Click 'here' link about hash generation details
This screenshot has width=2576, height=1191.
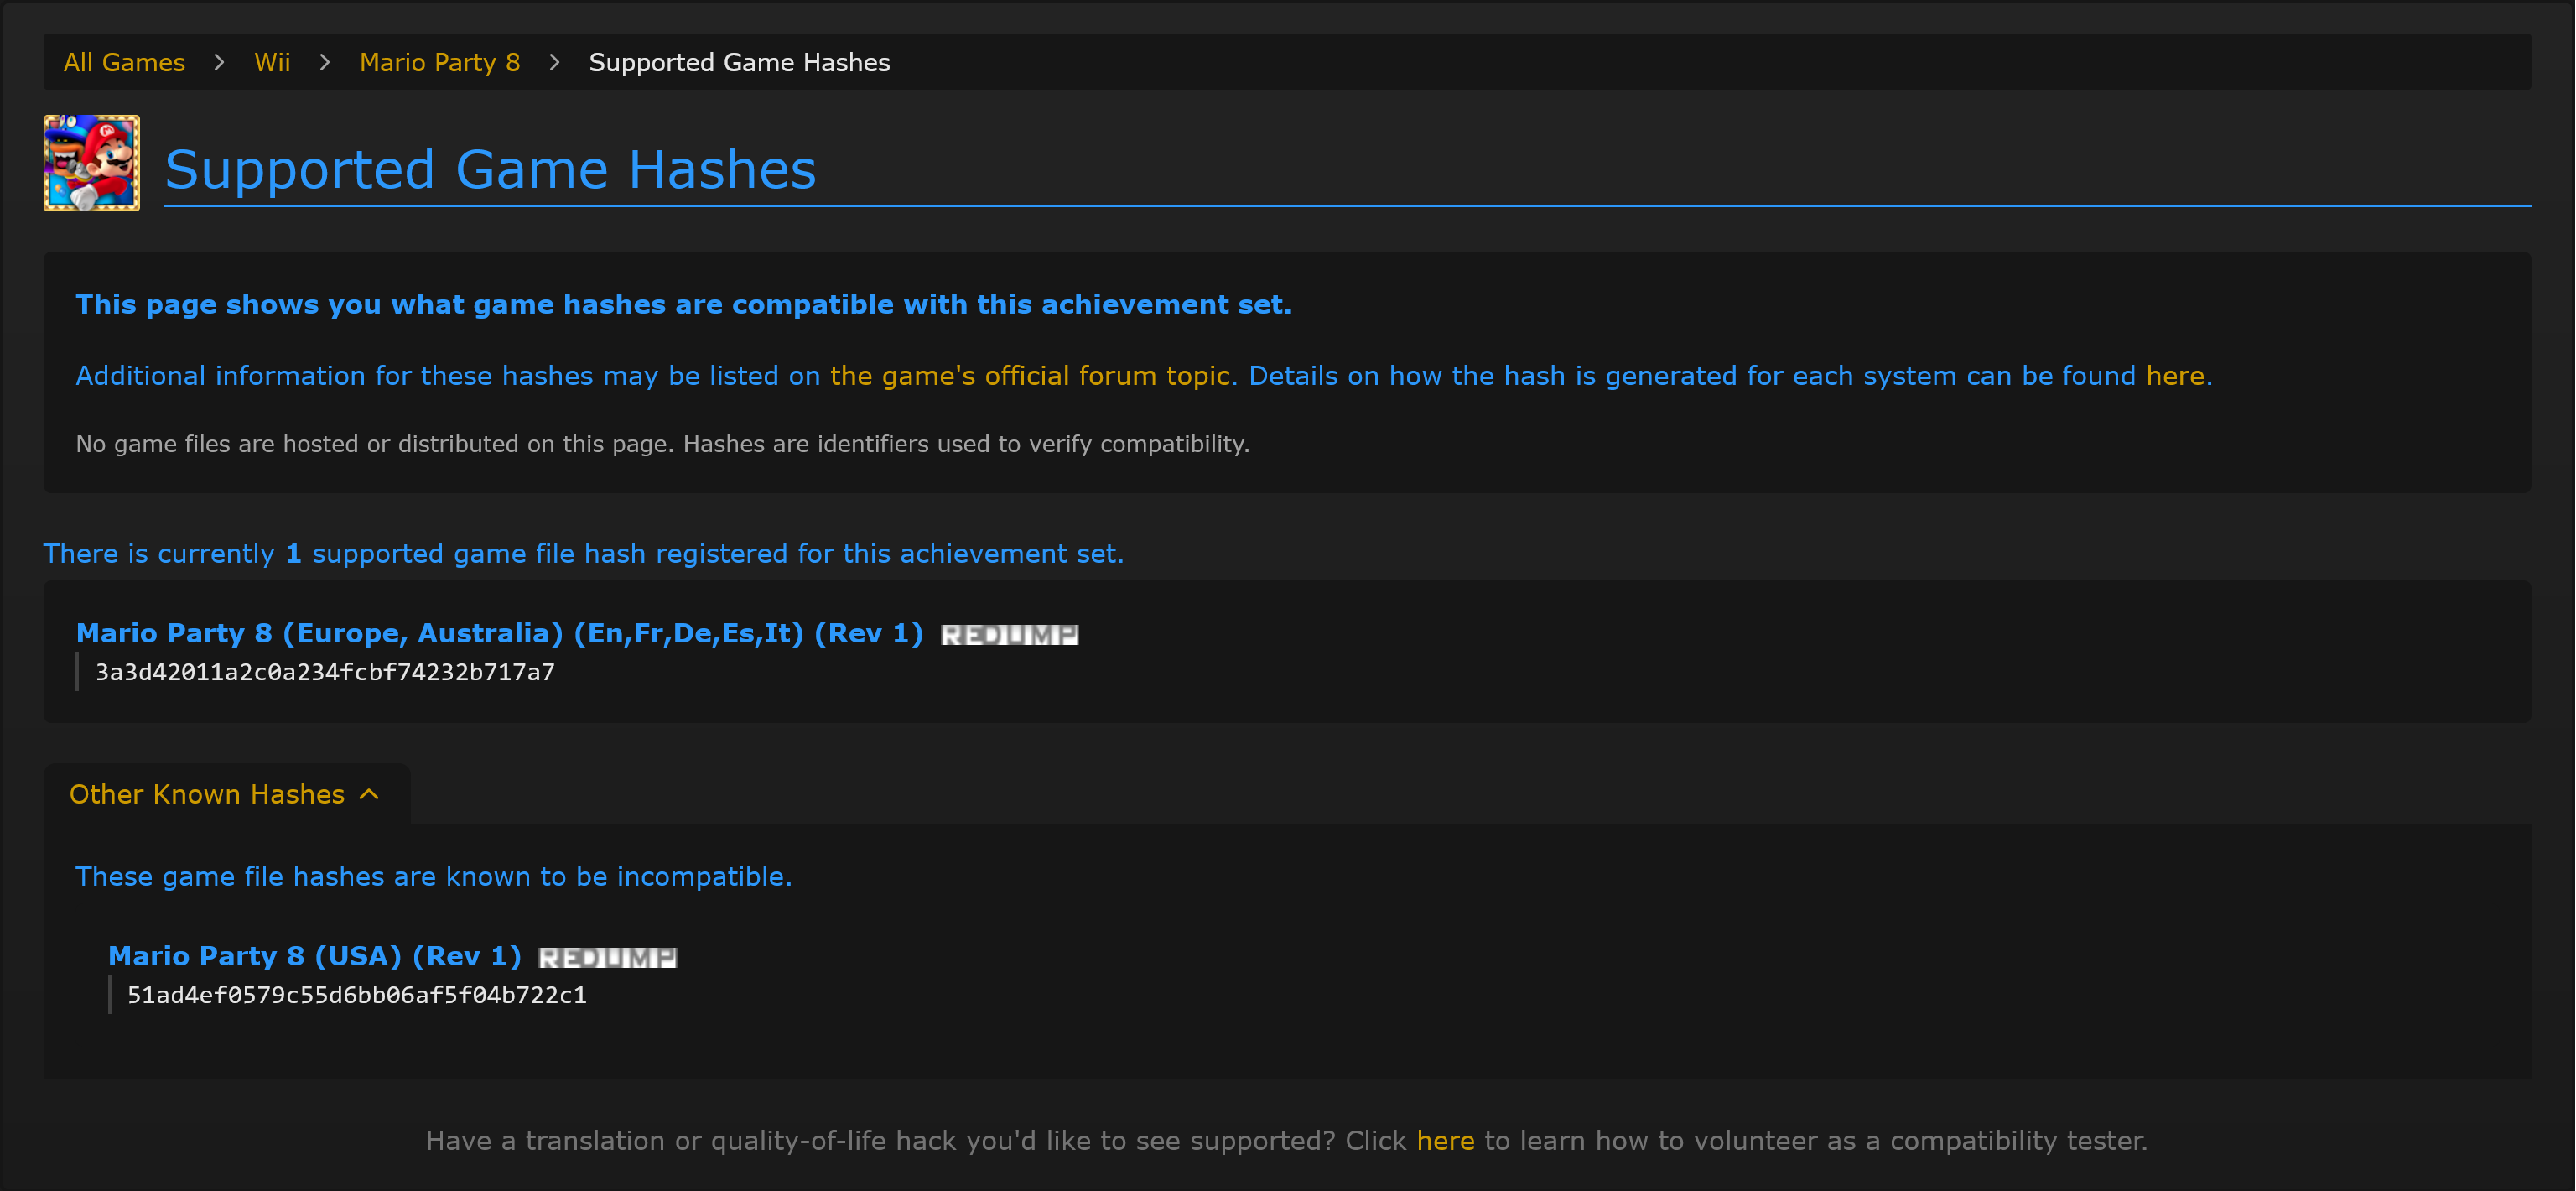(2174, 376)
